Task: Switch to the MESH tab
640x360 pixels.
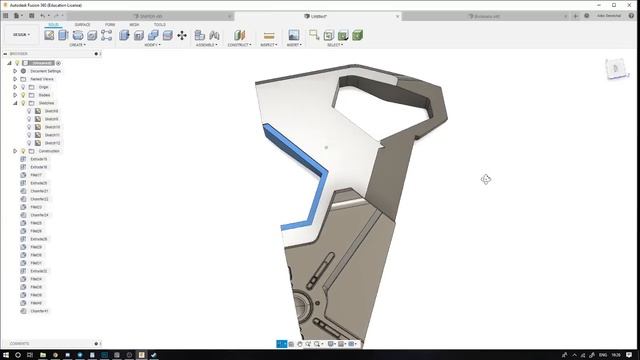Action: (134, 25)
